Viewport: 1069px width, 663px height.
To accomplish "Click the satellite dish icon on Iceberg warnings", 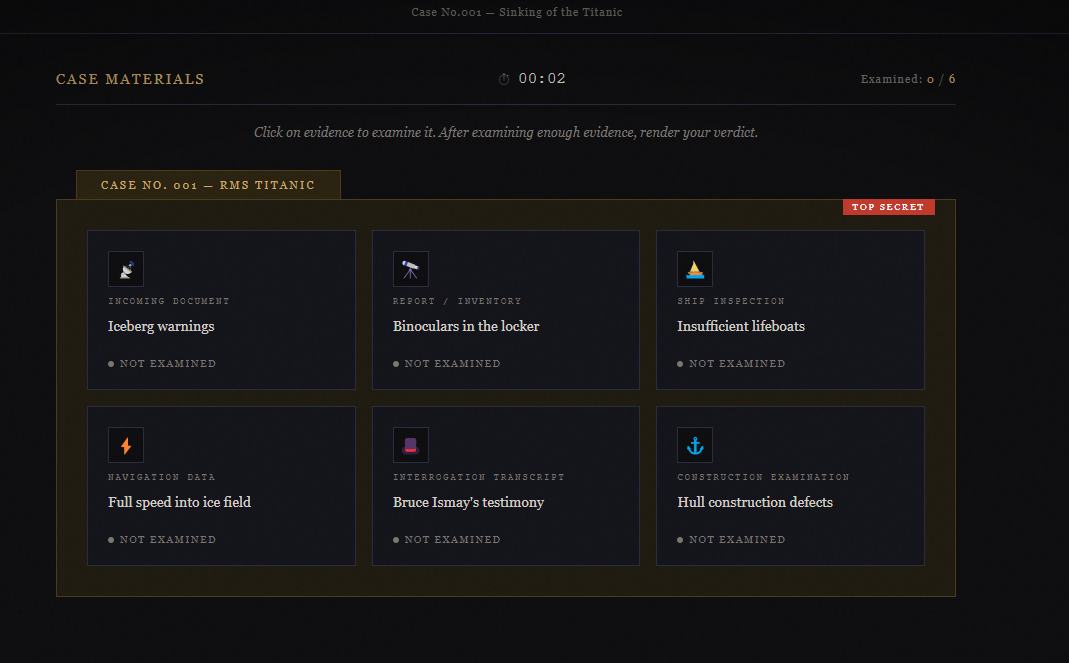I will pos(126,269).
